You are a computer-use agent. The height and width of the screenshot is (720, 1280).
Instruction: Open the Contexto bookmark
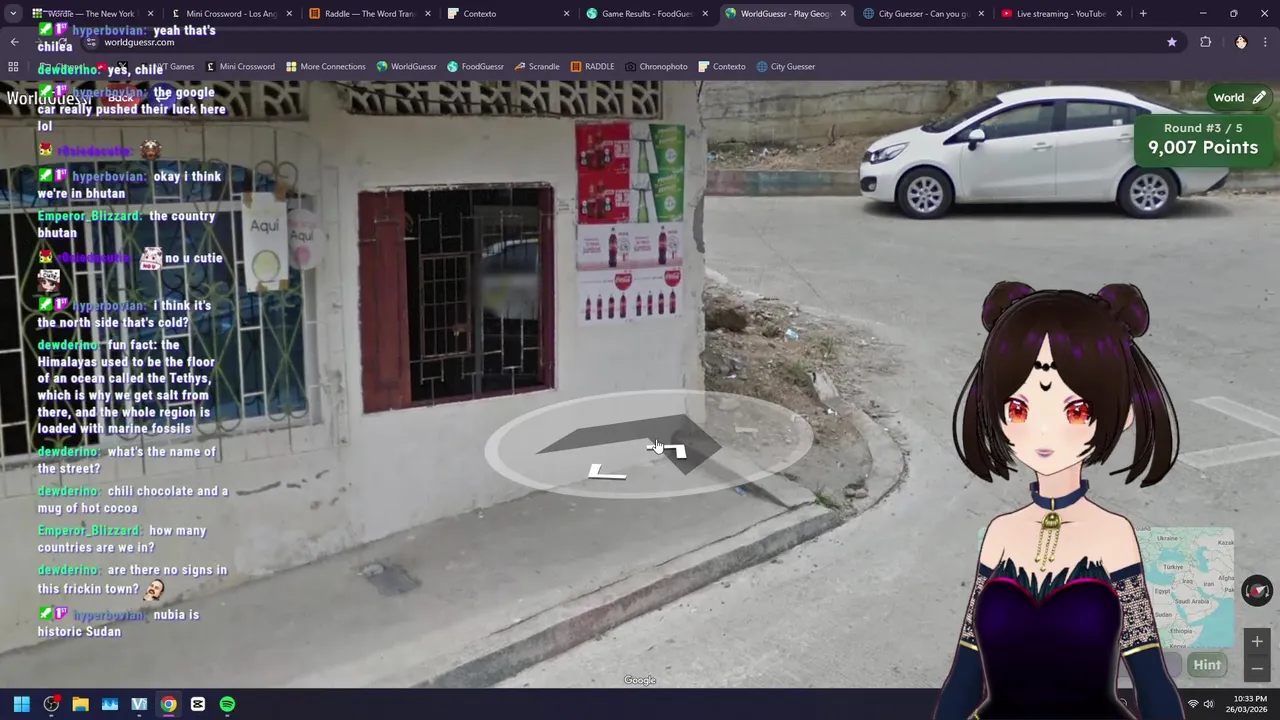721,66
